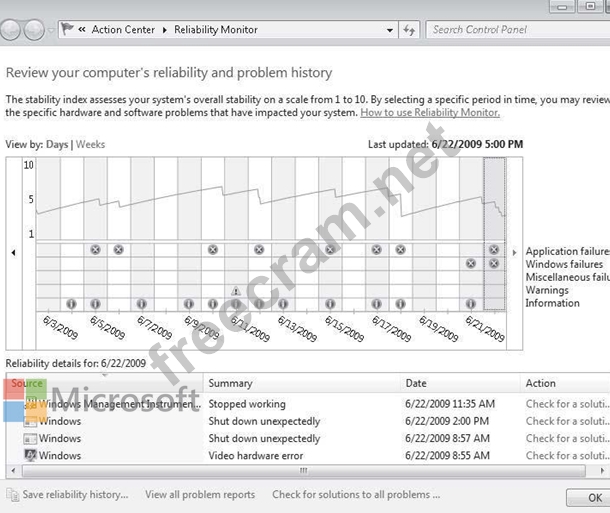Sort by the Action column header
This screenshot has height=513, width=610.
tap(565, 383)
